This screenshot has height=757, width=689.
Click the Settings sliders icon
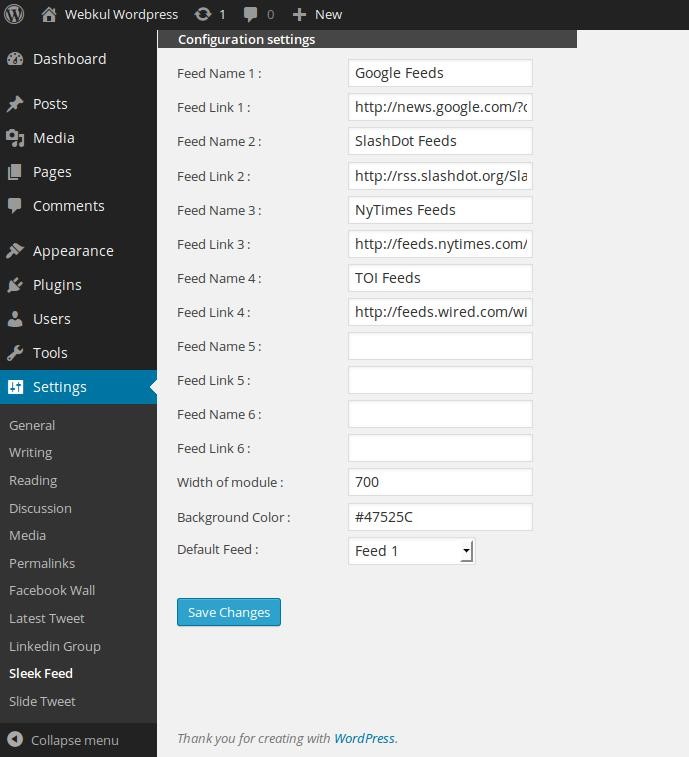point(15,387)
